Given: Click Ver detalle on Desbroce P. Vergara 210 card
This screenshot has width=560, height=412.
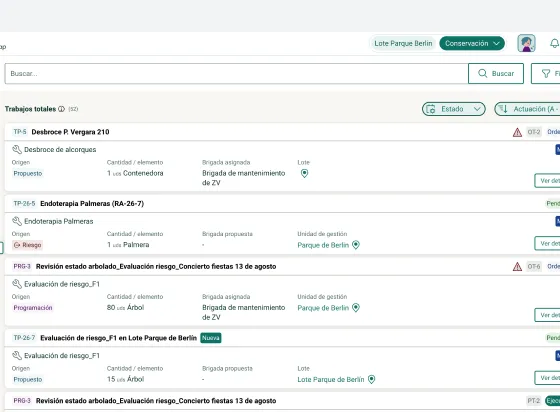Looking at the screenshot, I should pos(547,181).
